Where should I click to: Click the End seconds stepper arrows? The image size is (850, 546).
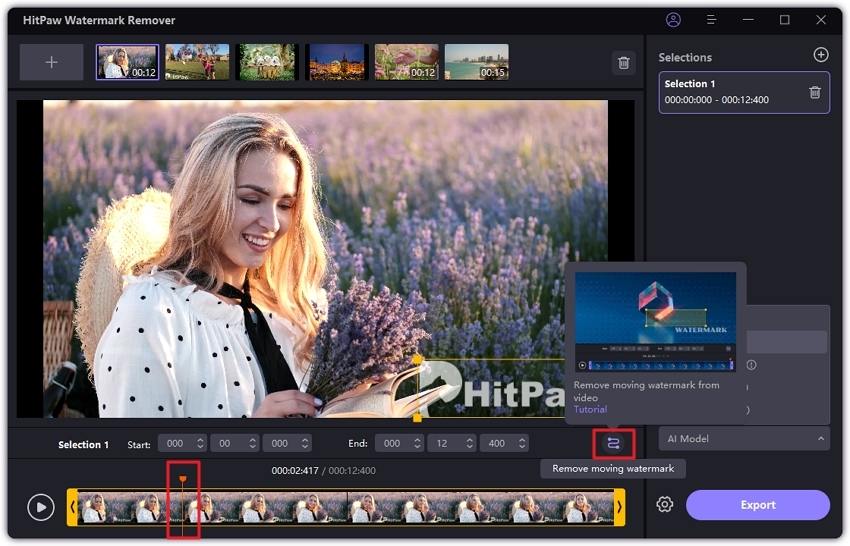468,443
